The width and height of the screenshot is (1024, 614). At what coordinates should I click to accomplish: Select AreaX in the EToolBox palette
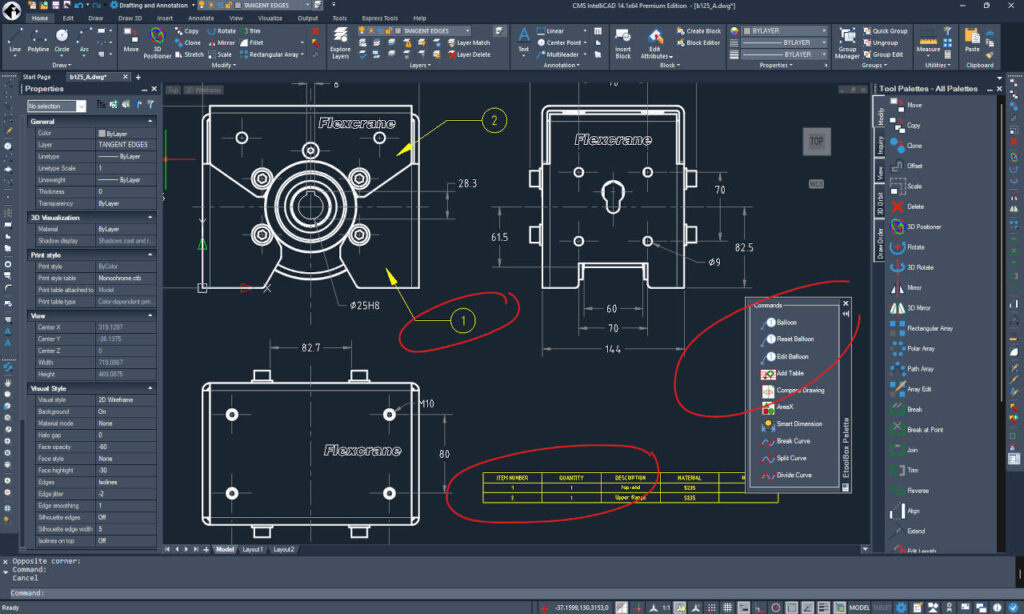point(777,407)
